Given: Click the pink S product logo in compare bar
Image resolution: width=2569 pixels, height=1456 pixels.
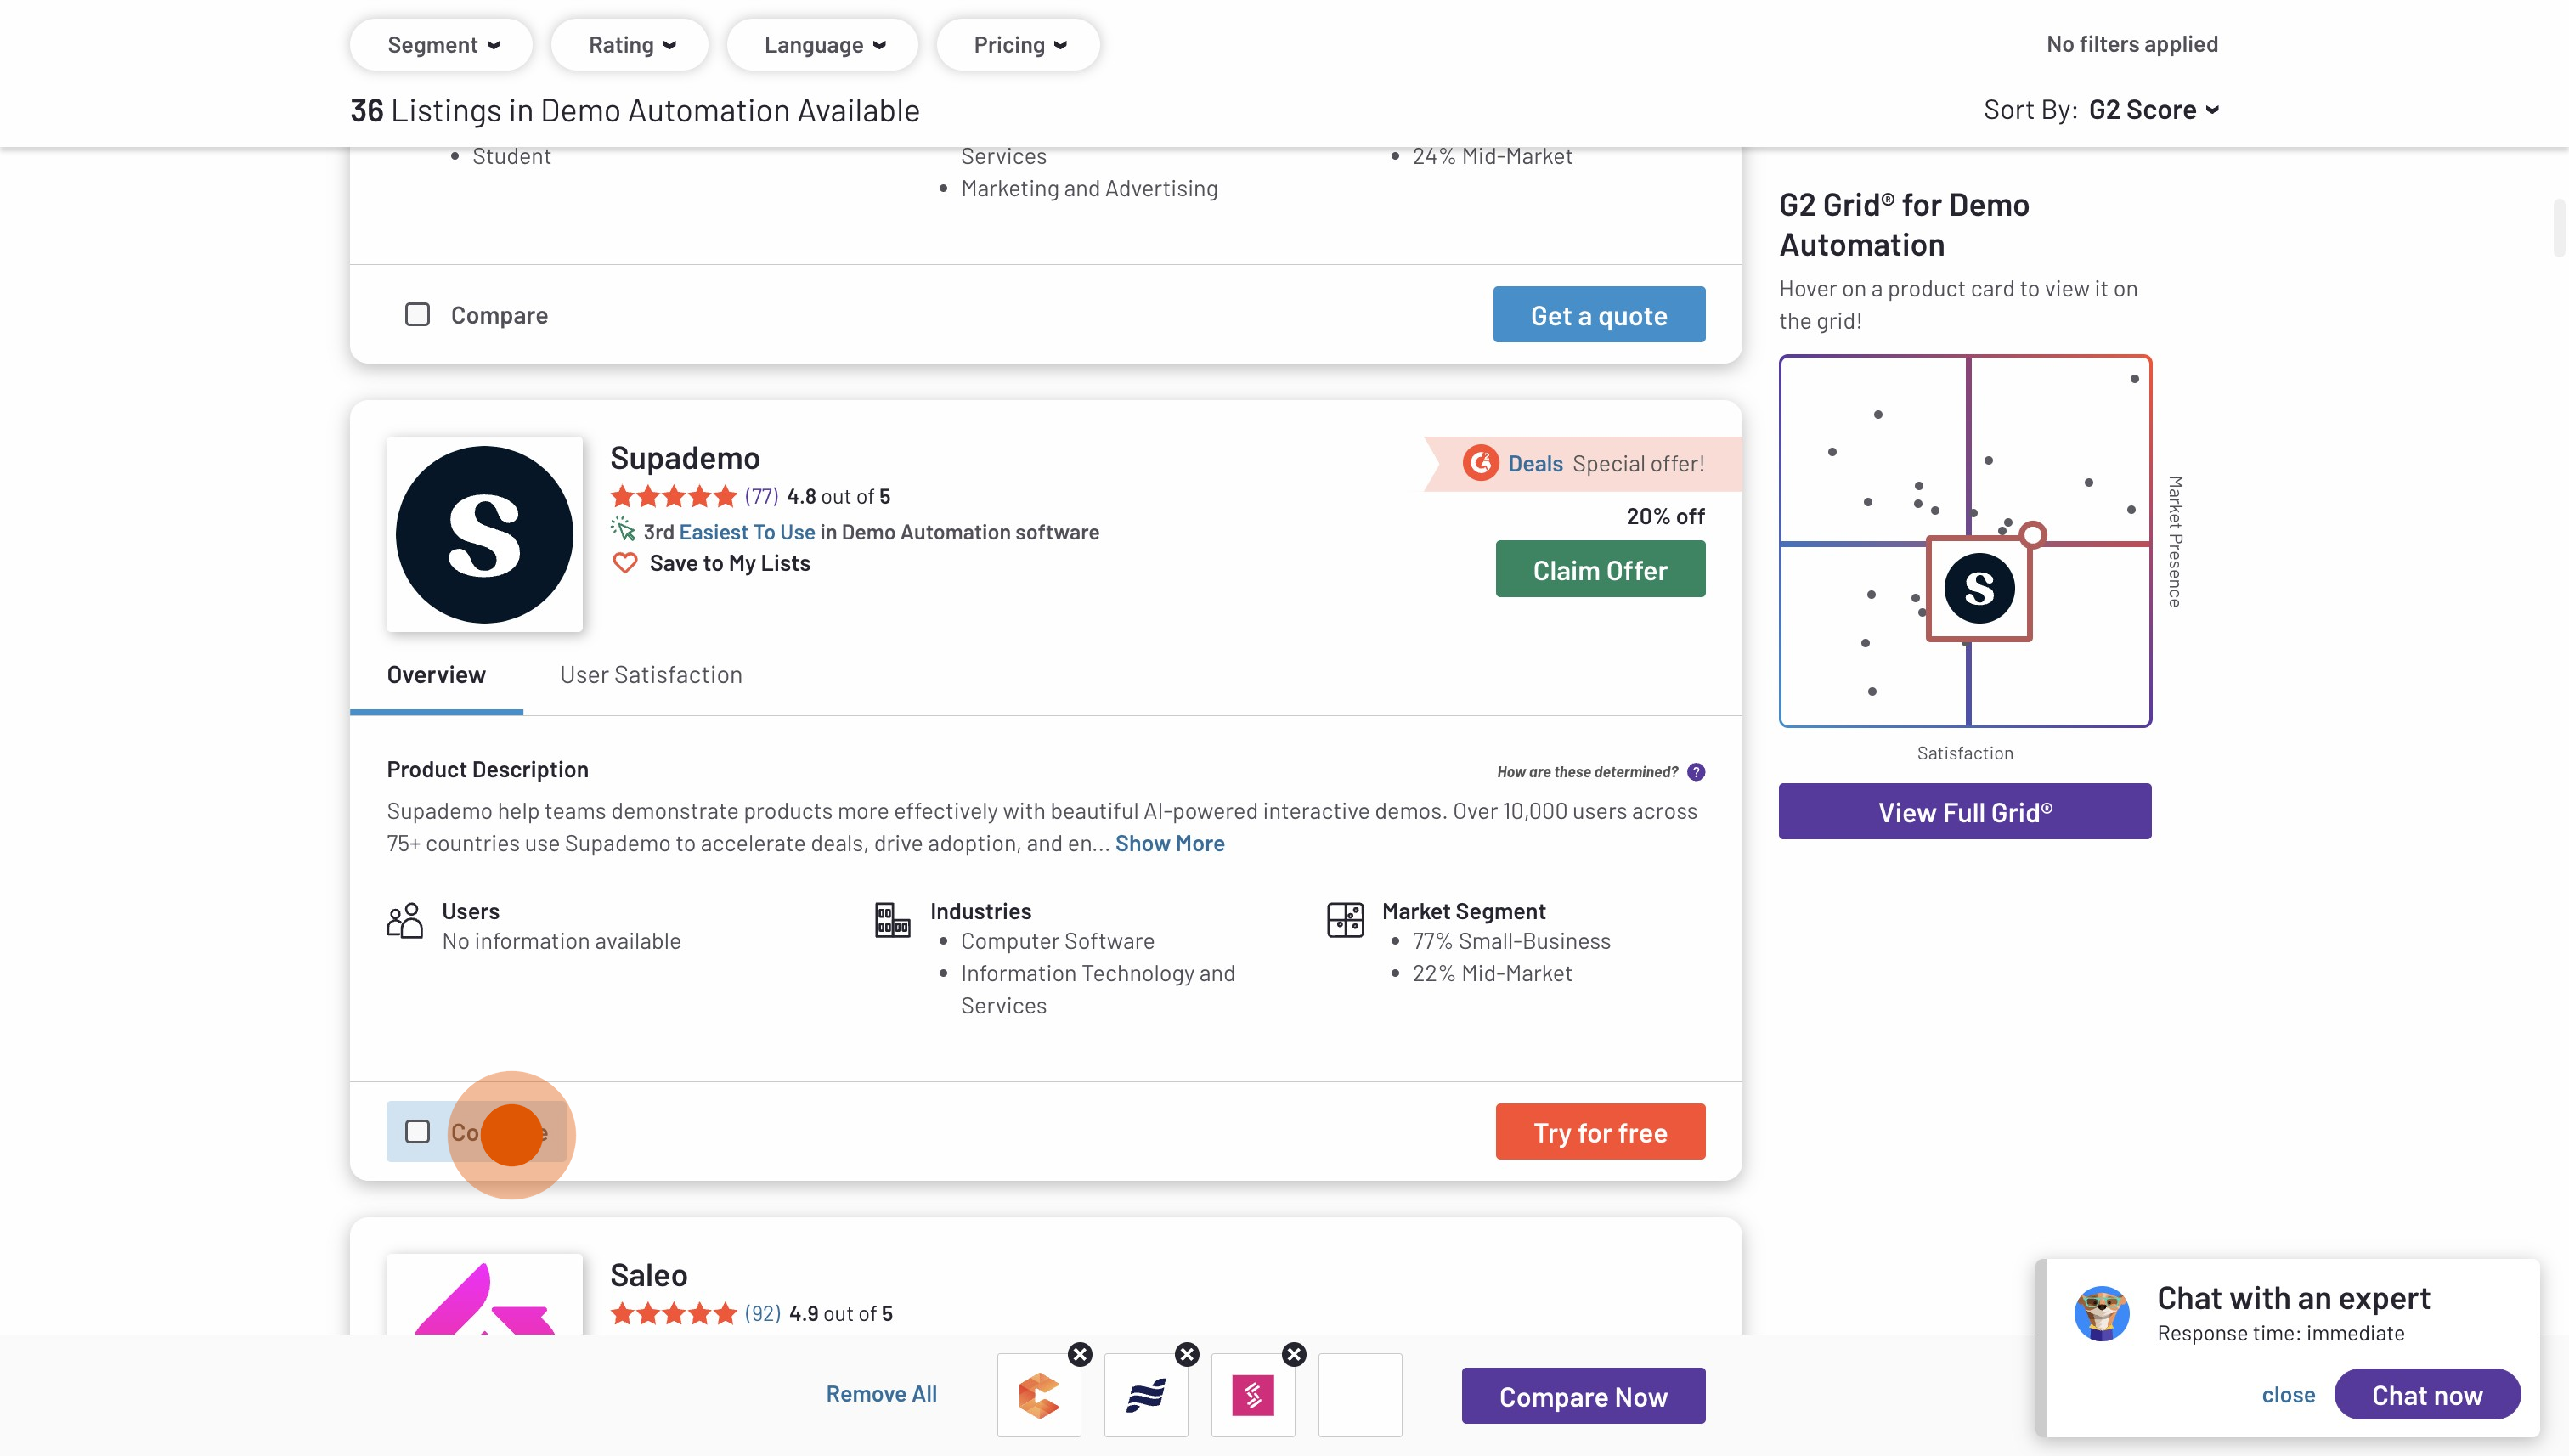Looking at the screenshot, I should click(1253, 1396).
